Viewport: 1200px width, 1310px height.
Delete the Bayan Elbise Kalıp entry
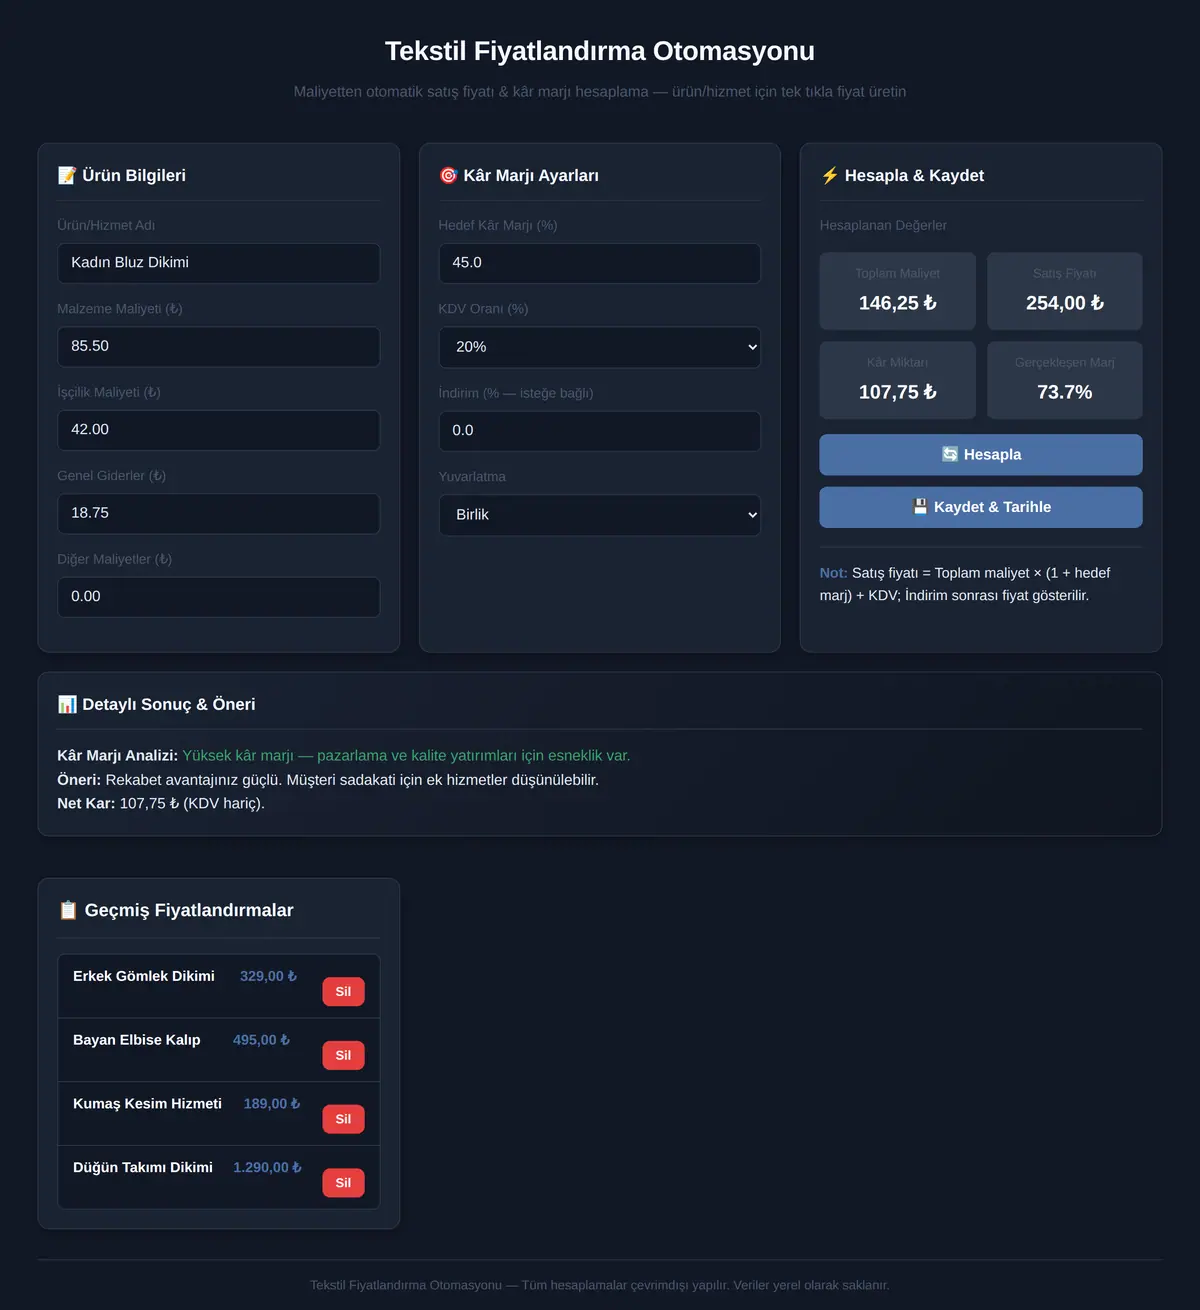343,1056
